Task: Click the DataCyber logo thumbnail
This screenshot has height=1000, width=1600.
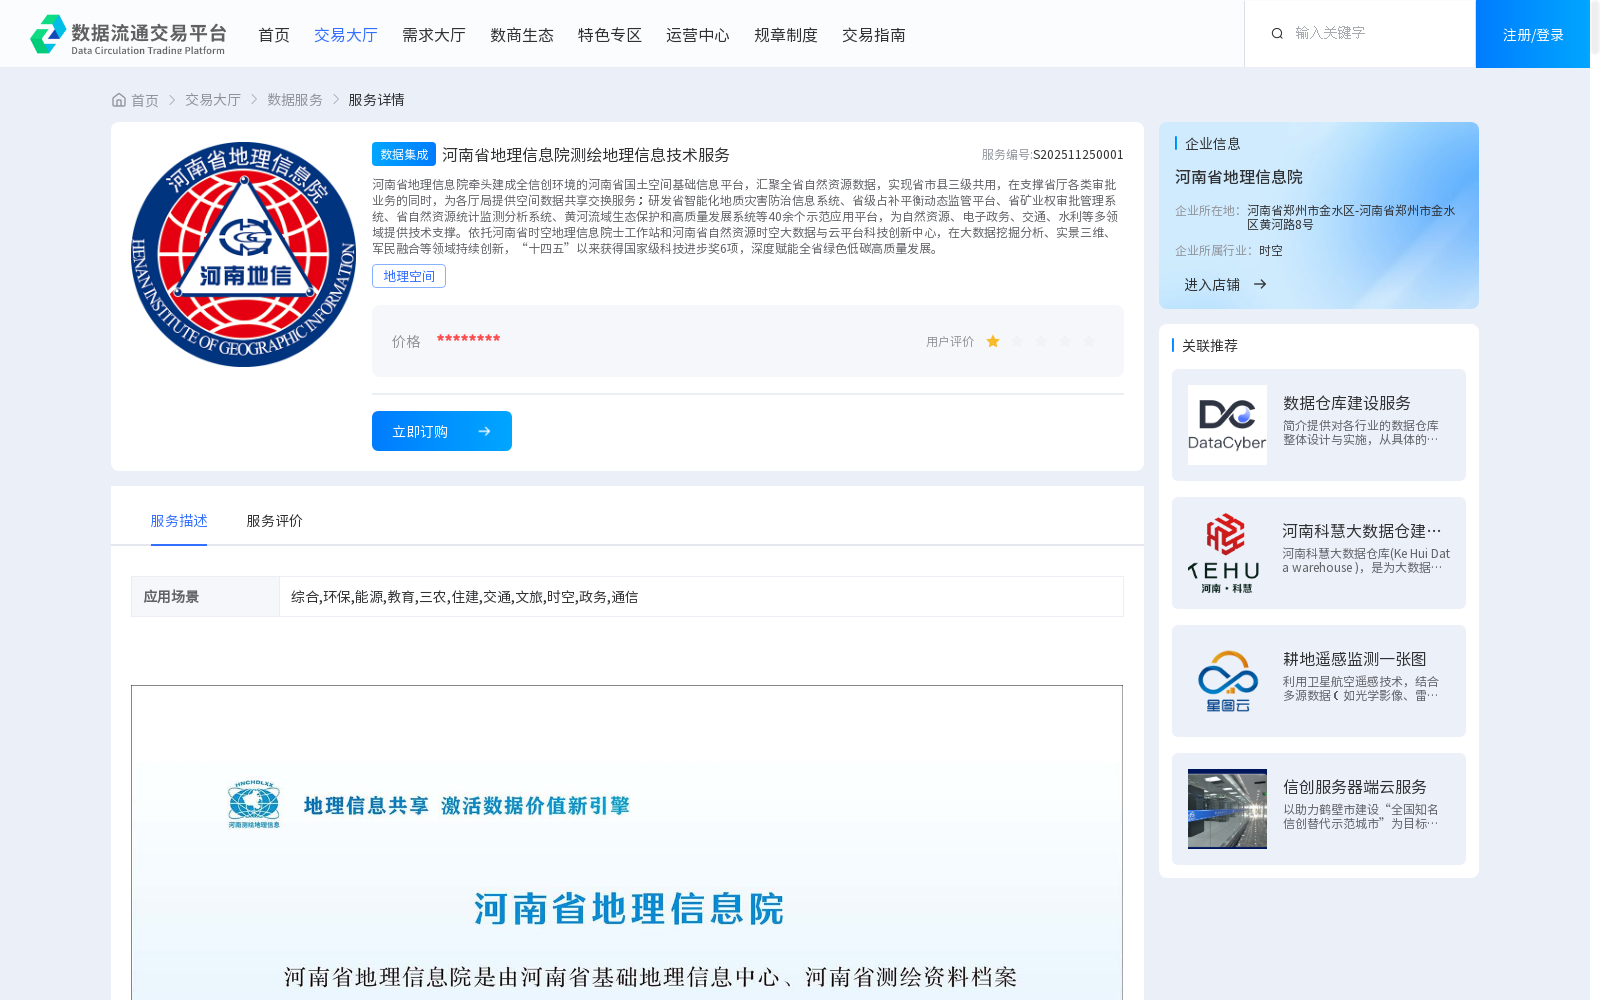Action: 1227,425
